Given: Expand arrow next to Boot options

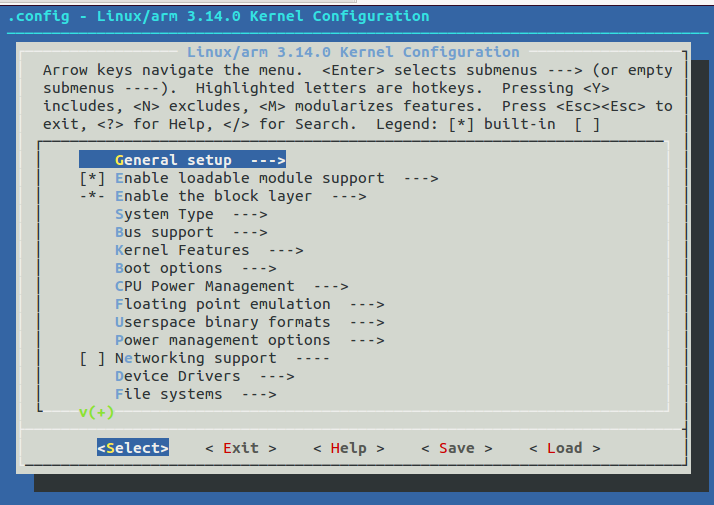Looking at the screenshot, I should click(x=259, y=269).
